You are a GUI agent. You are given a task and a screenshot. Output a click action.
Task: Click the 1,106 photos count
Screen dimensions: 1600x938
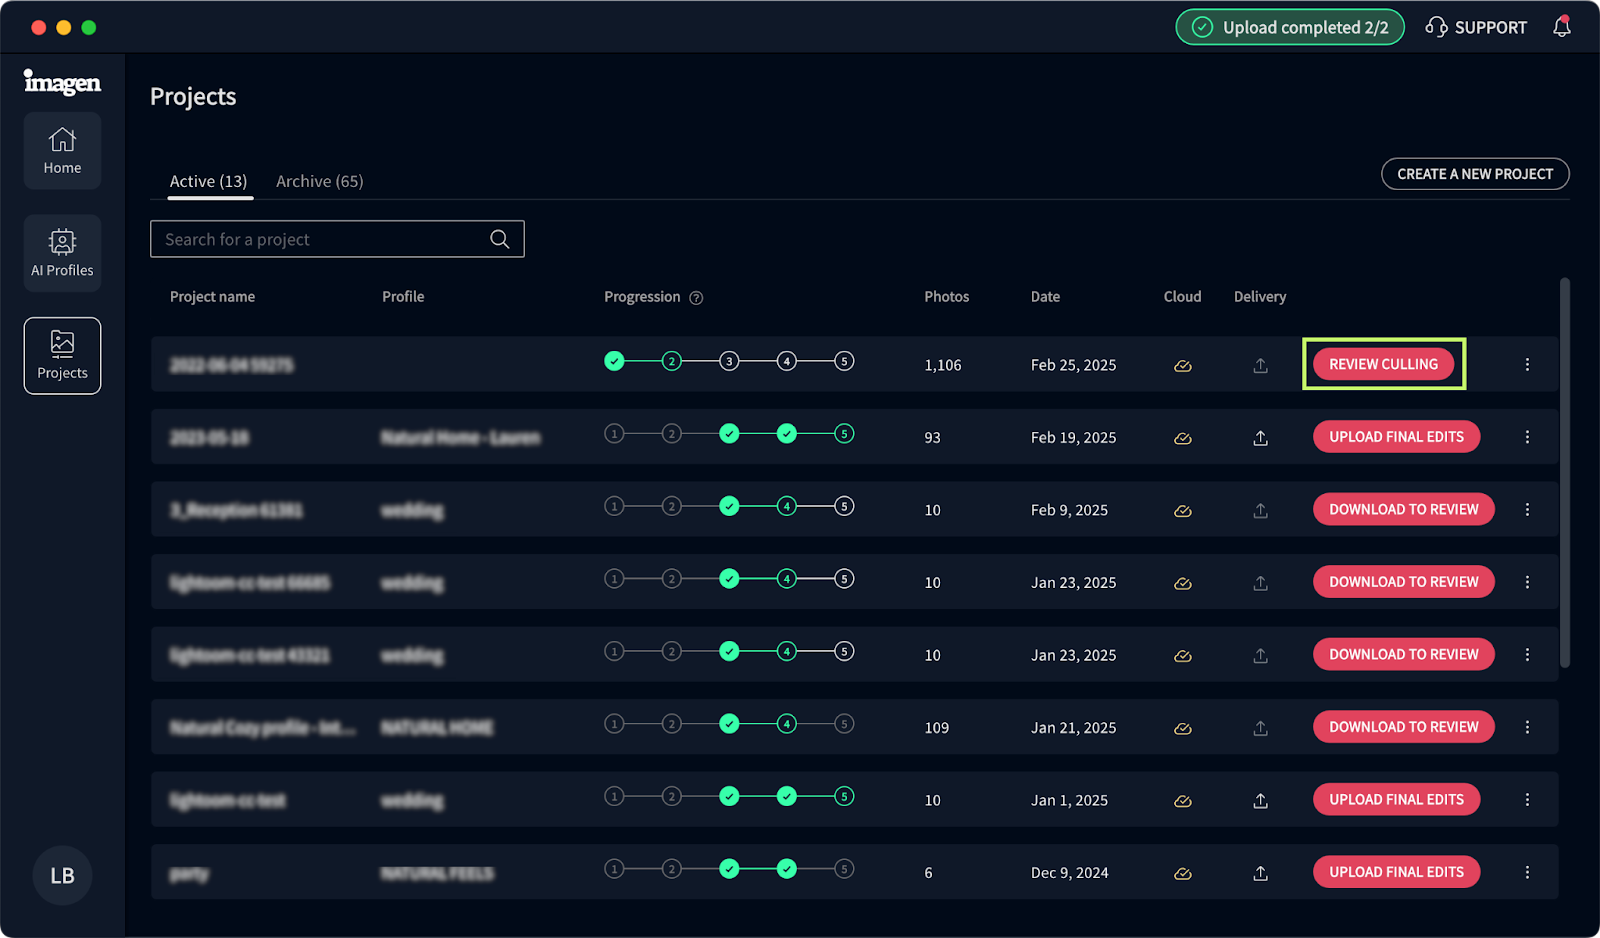[x=943, y=366]
